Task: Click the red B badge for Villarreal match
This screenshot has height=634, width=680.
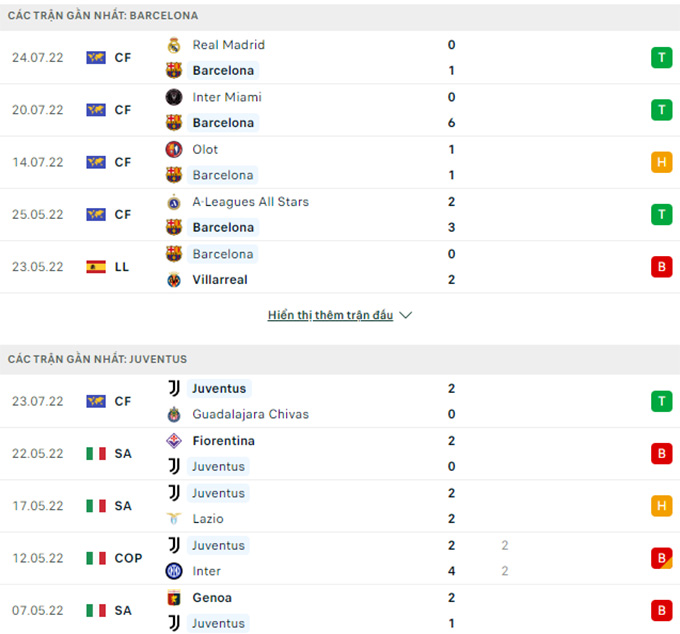Action: coord(661,267)
